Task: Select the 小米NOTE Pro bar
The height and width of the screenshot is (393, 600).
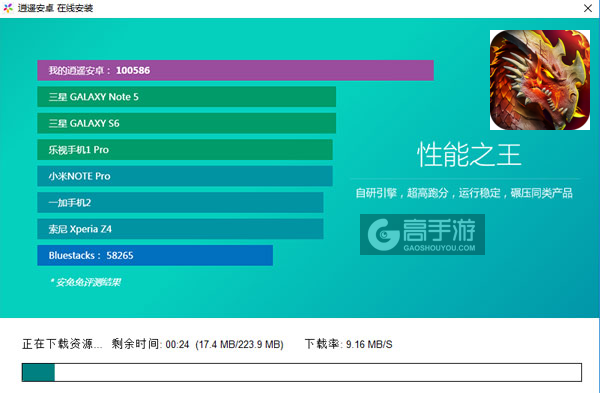Action: tap(185, 176)
